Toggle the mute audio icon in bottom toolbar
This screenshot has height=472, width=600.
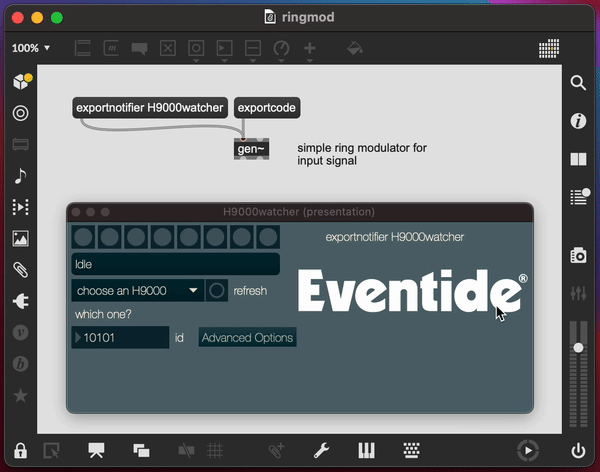point(186,451)
